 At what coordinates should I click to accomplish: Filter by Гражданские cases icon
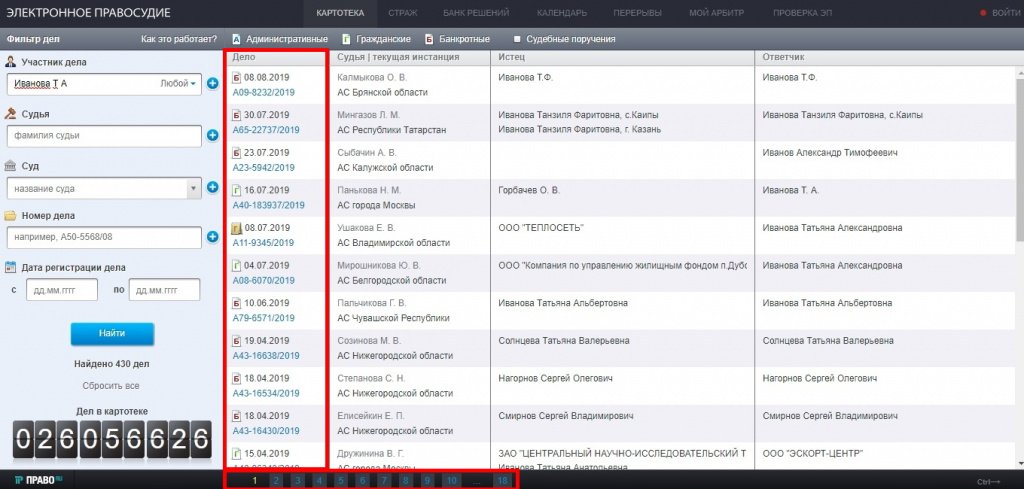pyautogui.click(x=333, y=39)
